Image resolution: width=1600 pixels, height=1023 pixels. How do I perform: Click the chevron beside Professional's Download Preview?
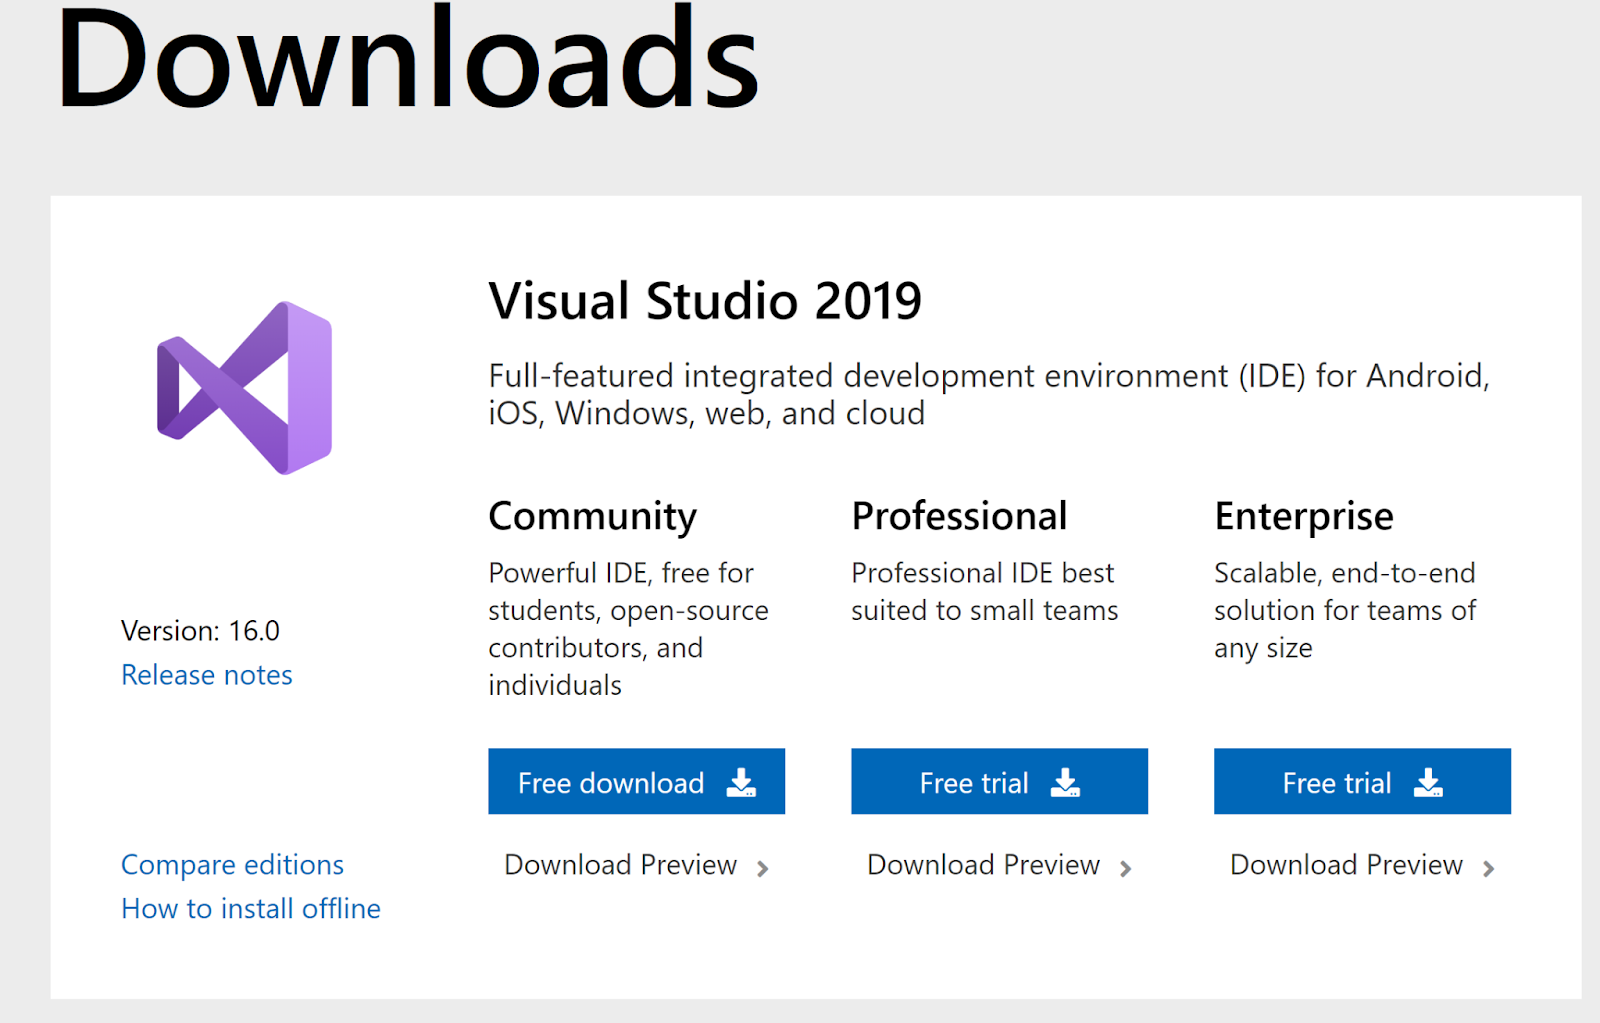(x=1126, y=868)
